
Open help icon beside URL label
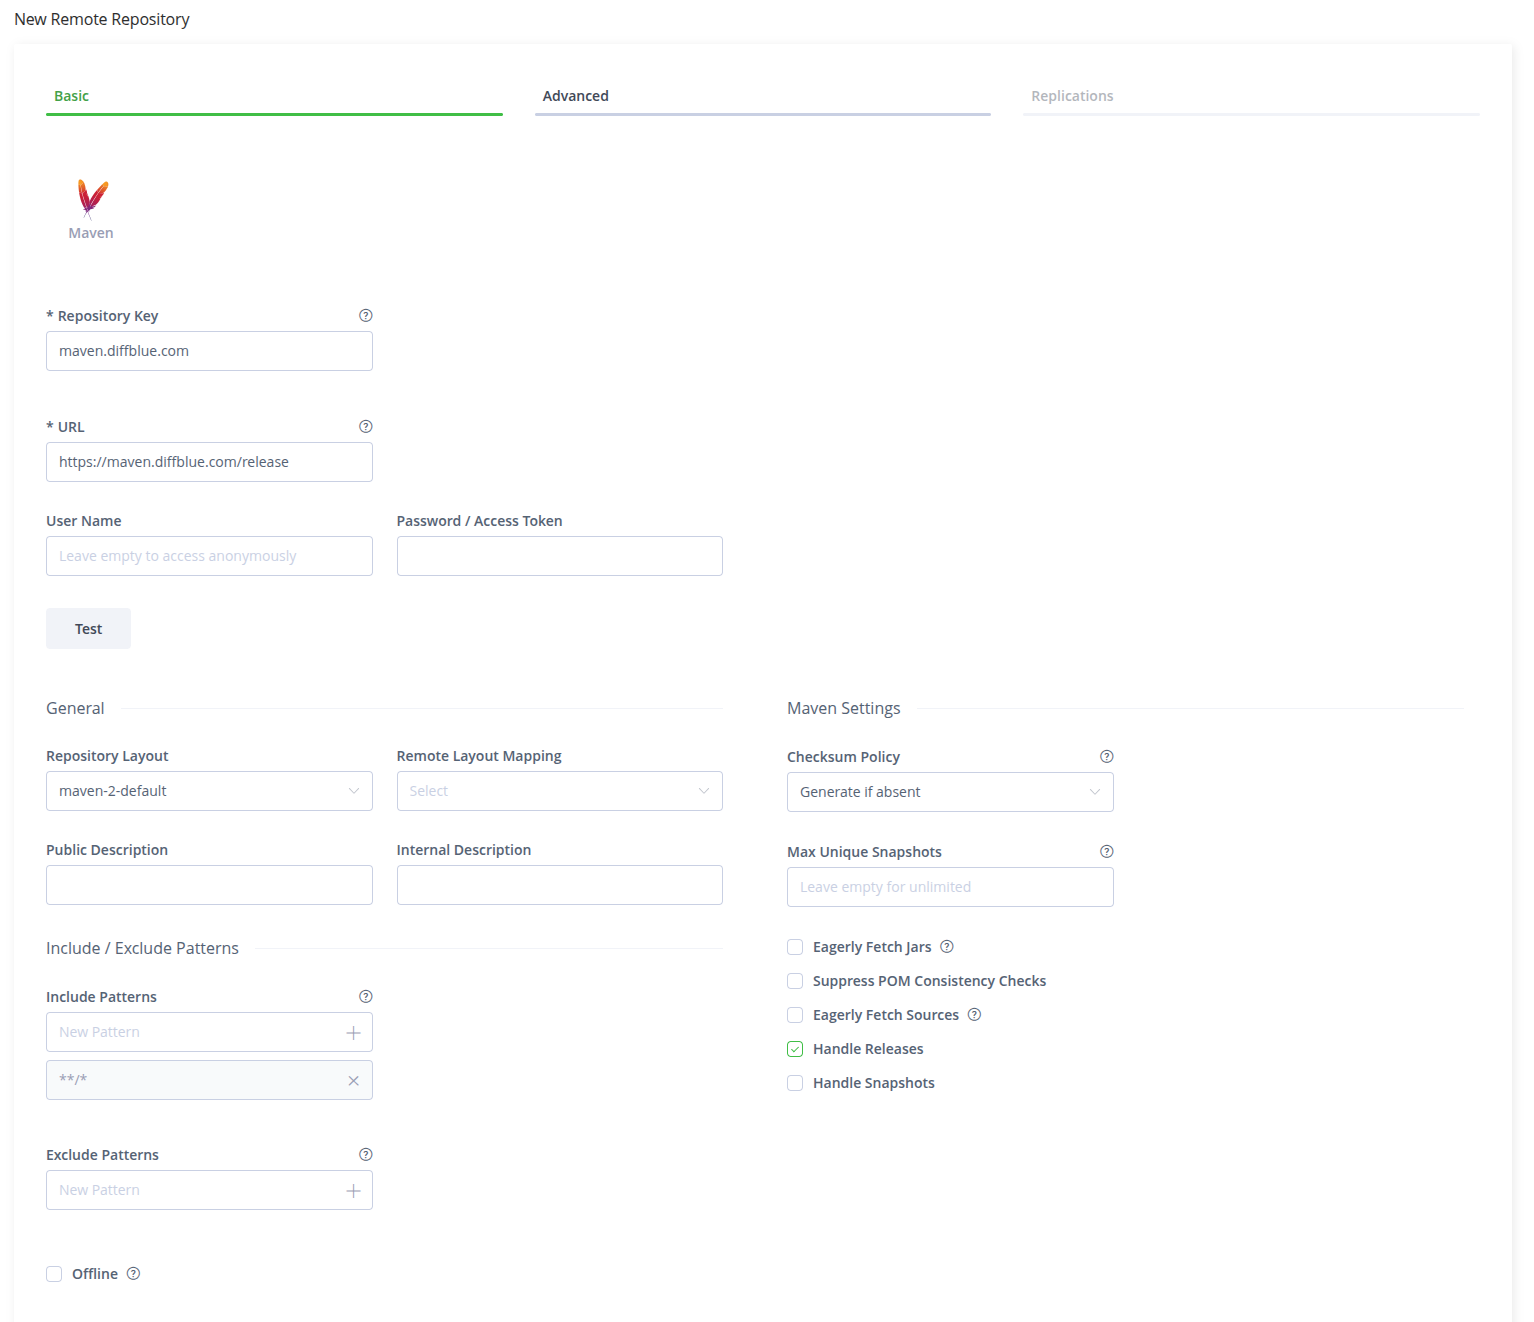[366, 427]
